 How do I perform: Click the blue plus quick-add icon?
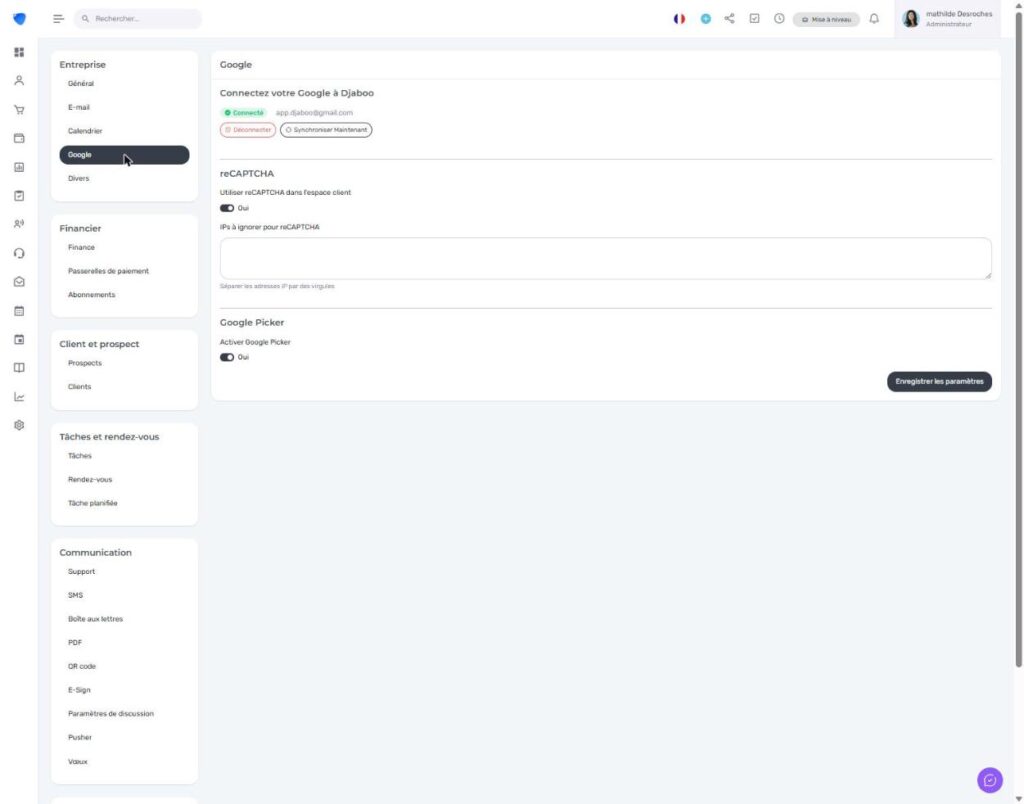tap(705, 19)
